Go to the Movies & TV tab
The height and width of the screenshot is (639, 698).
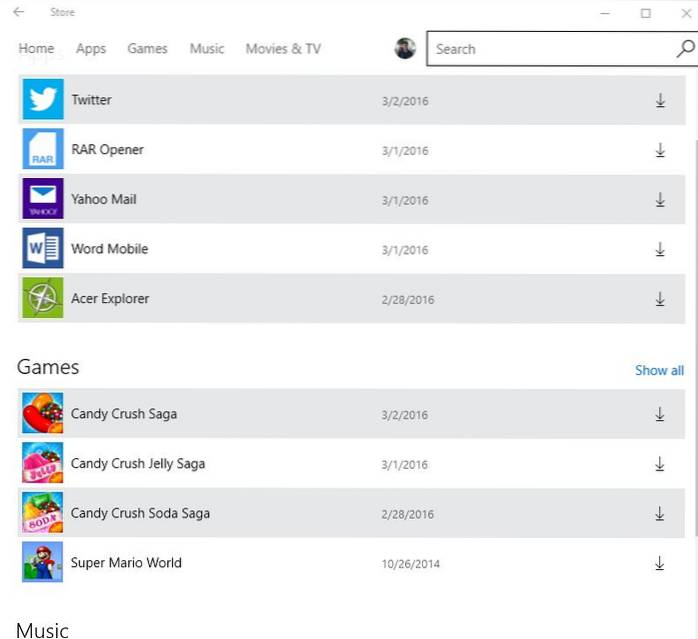click(x=283, y=48)
